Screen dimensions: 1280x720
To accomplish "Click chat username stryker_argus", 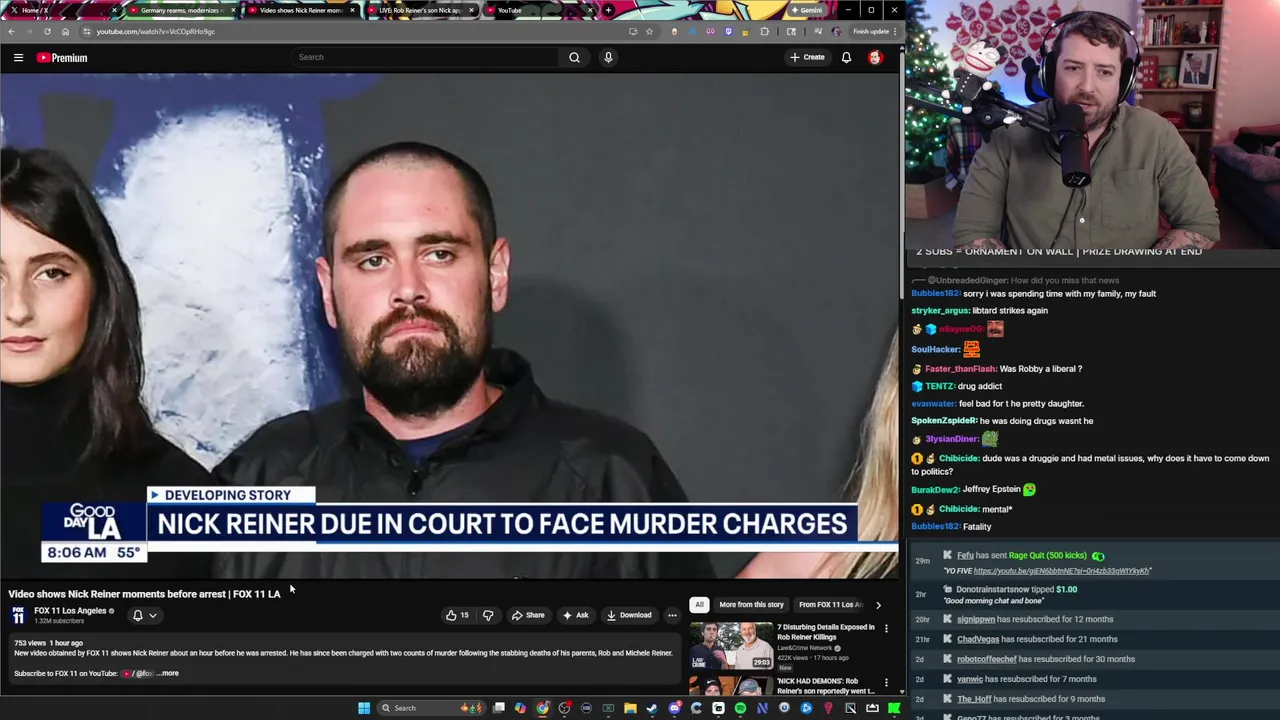I will click(940, 311).
